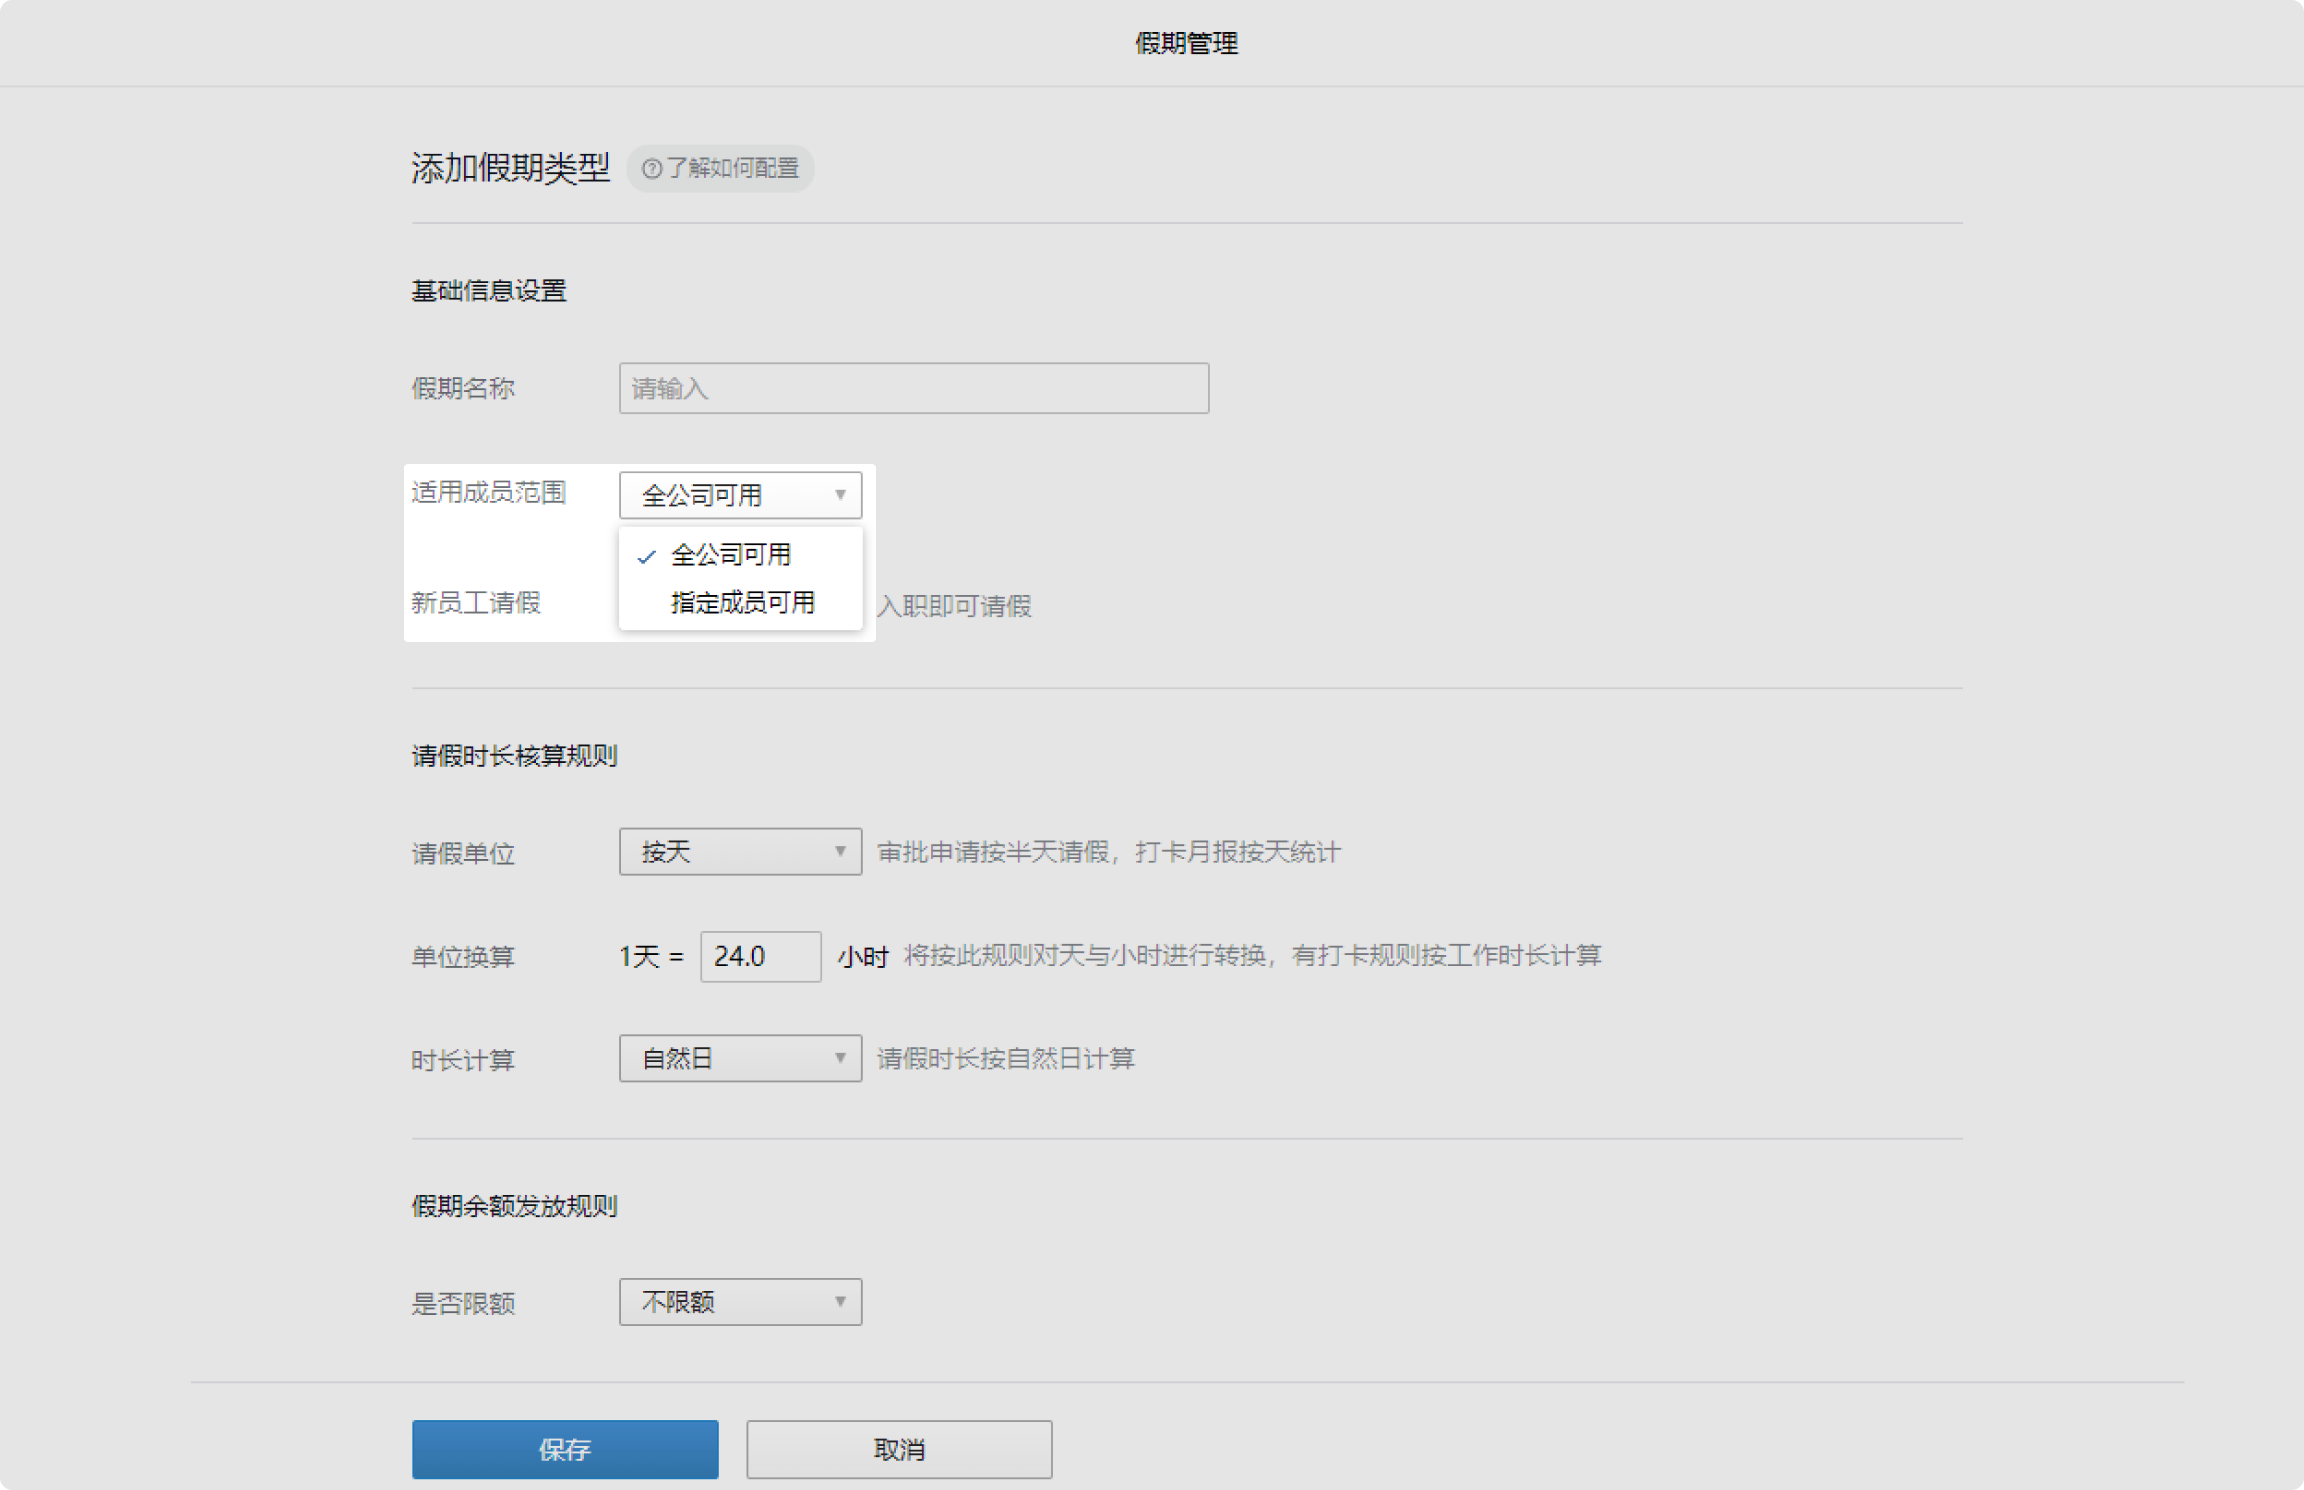Click the 24.0 hours input field

tap(760, 957)
